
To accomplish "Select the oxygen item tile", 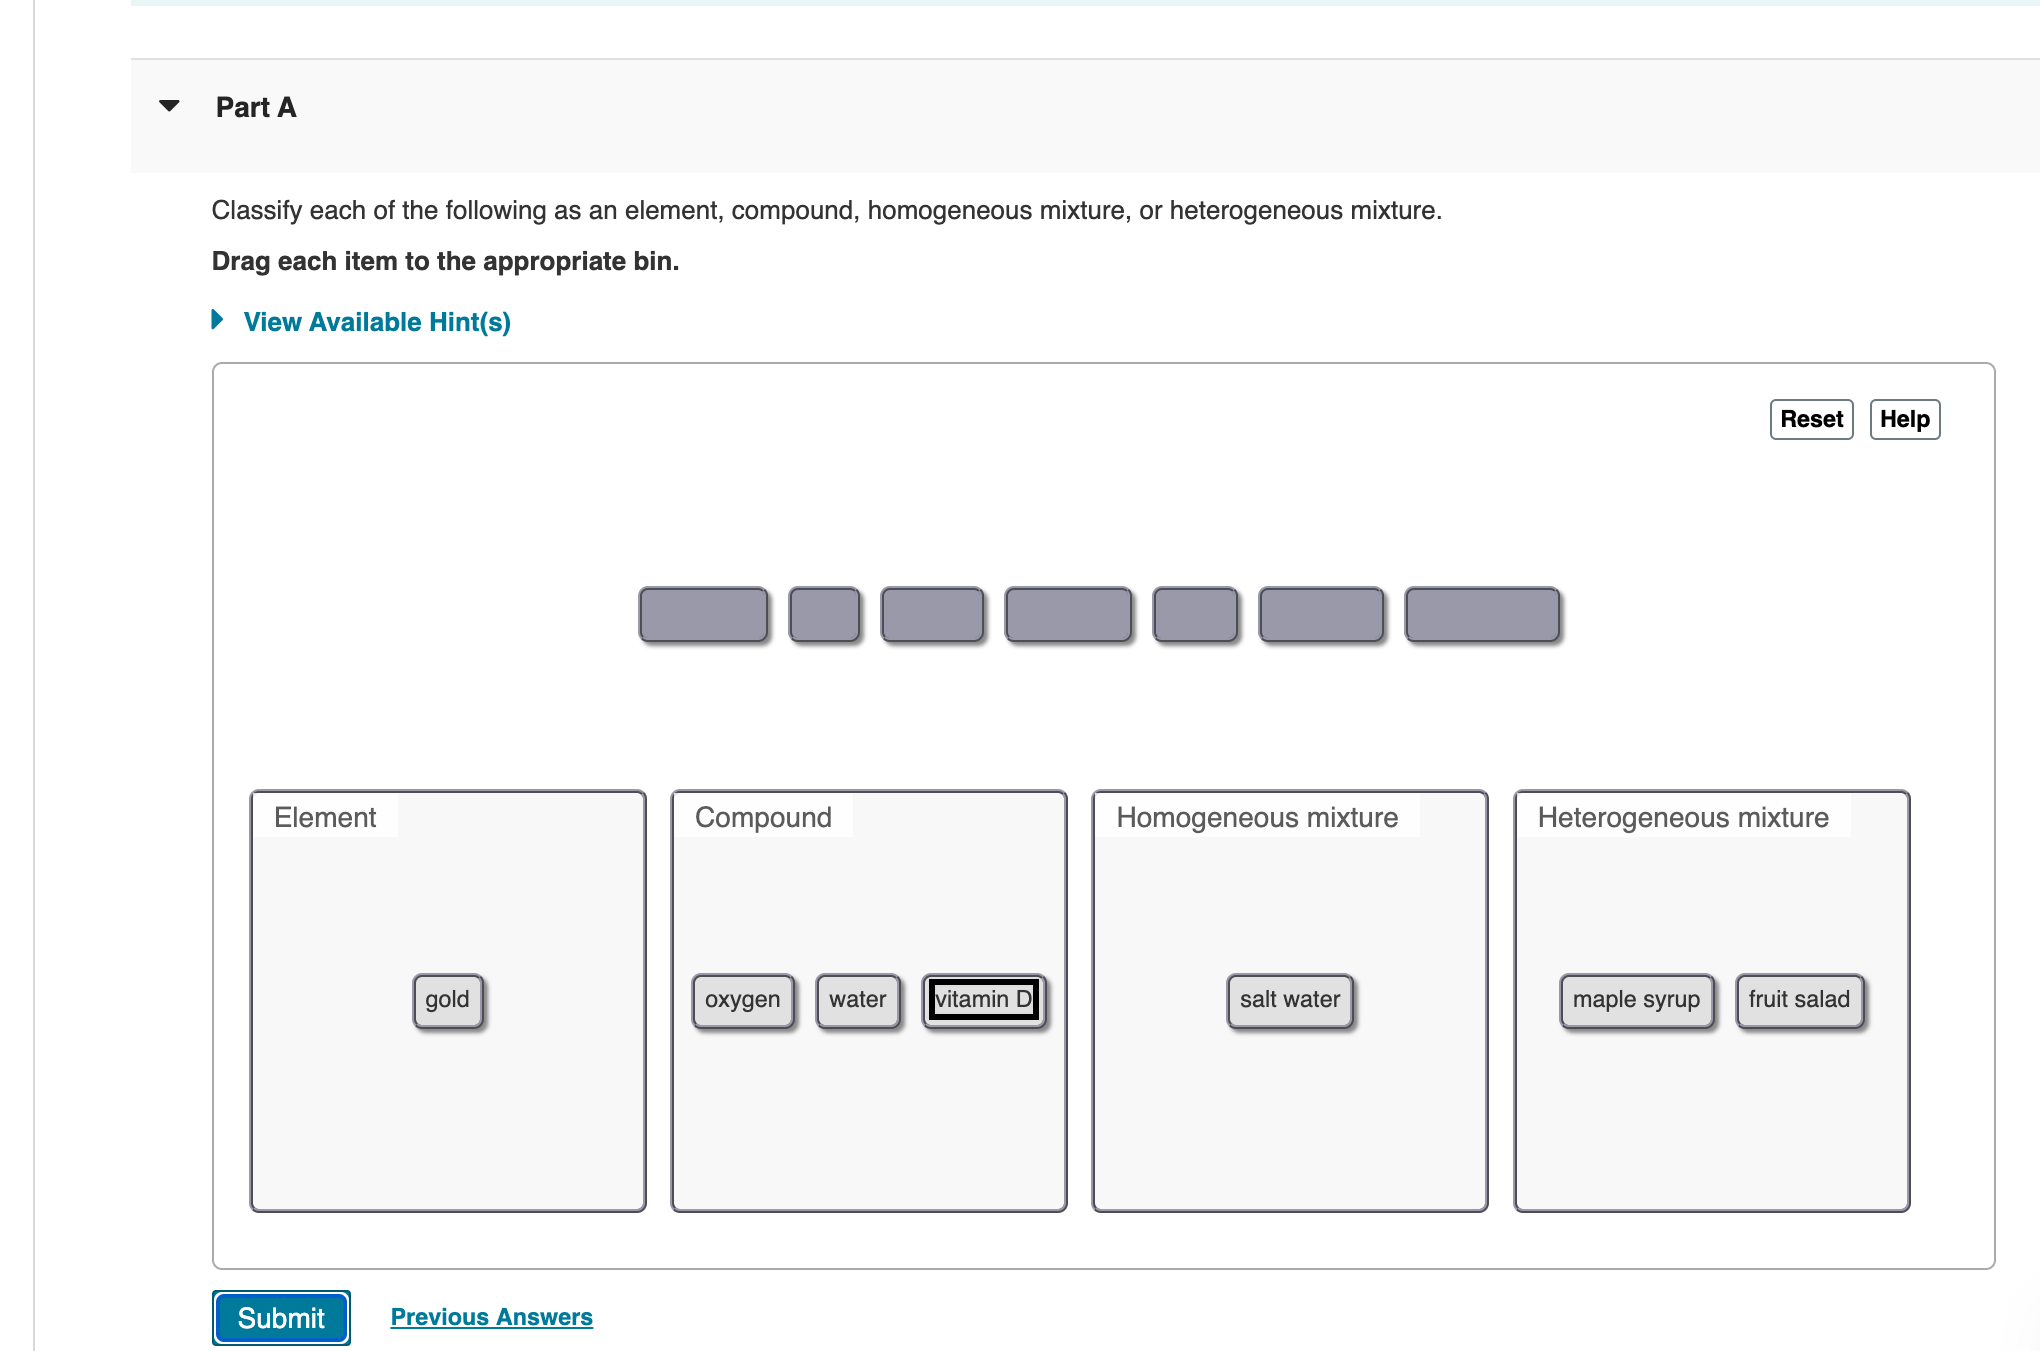I will pyautogui.click(x=742, y=1000).
